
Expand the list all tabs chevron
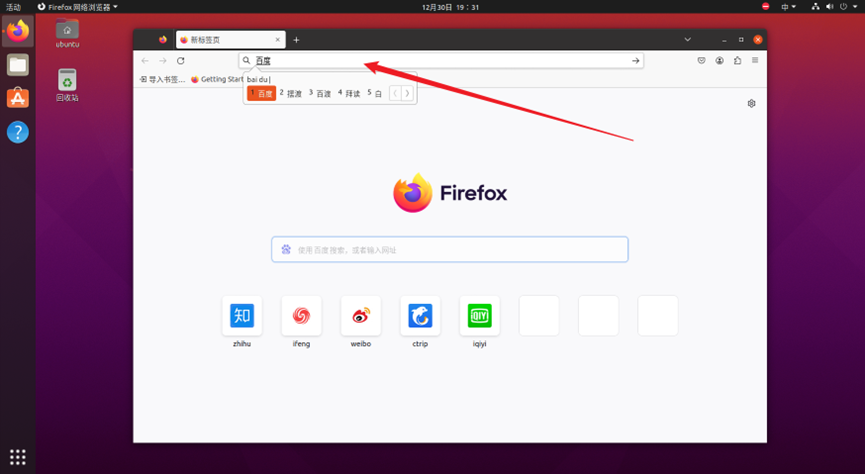(687, 40)
